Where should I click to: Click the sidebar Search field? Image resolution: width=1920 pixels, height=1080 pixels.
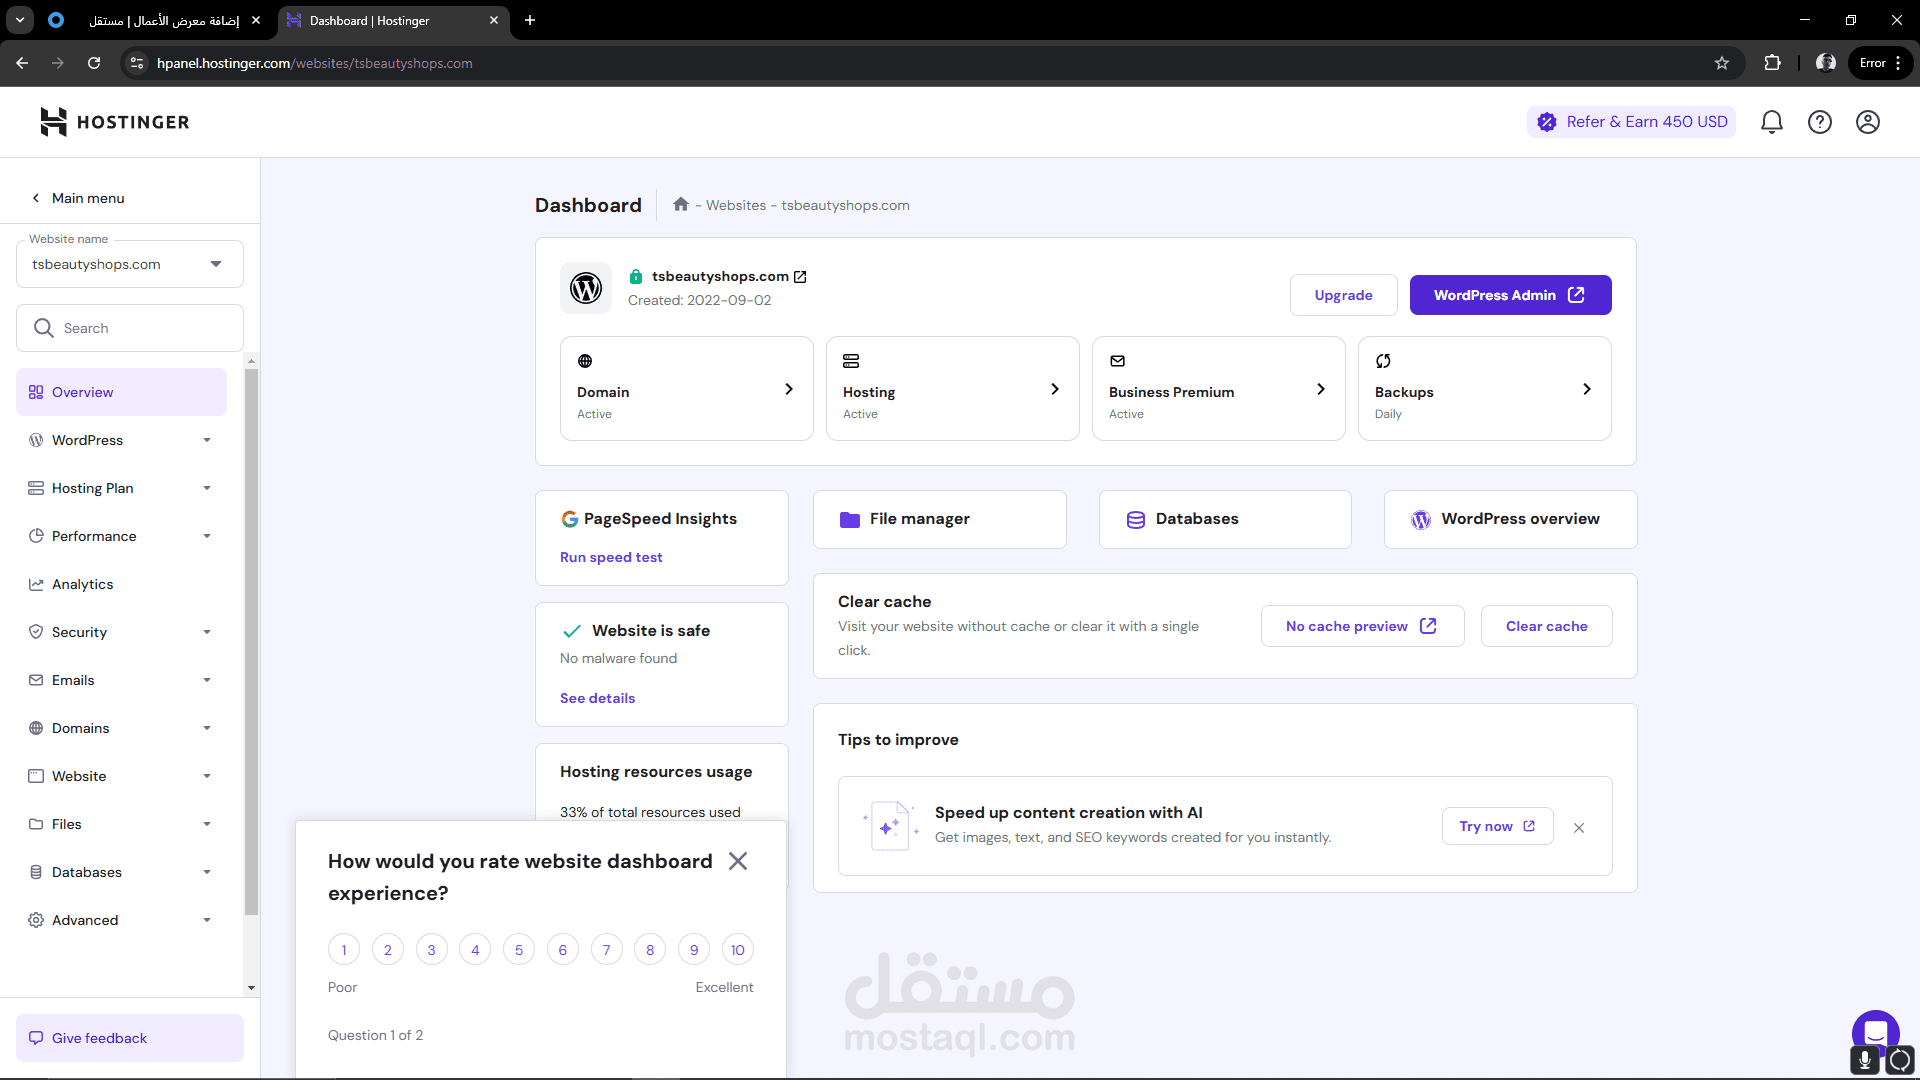coord(130,328)
